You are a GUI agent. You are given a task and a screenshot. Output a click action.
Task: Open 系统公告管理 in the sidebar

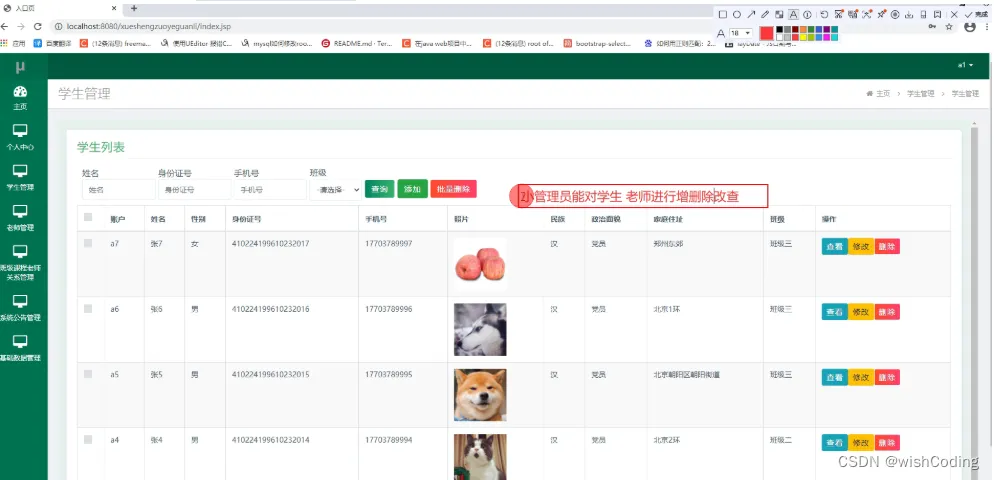tap(20, 308)
